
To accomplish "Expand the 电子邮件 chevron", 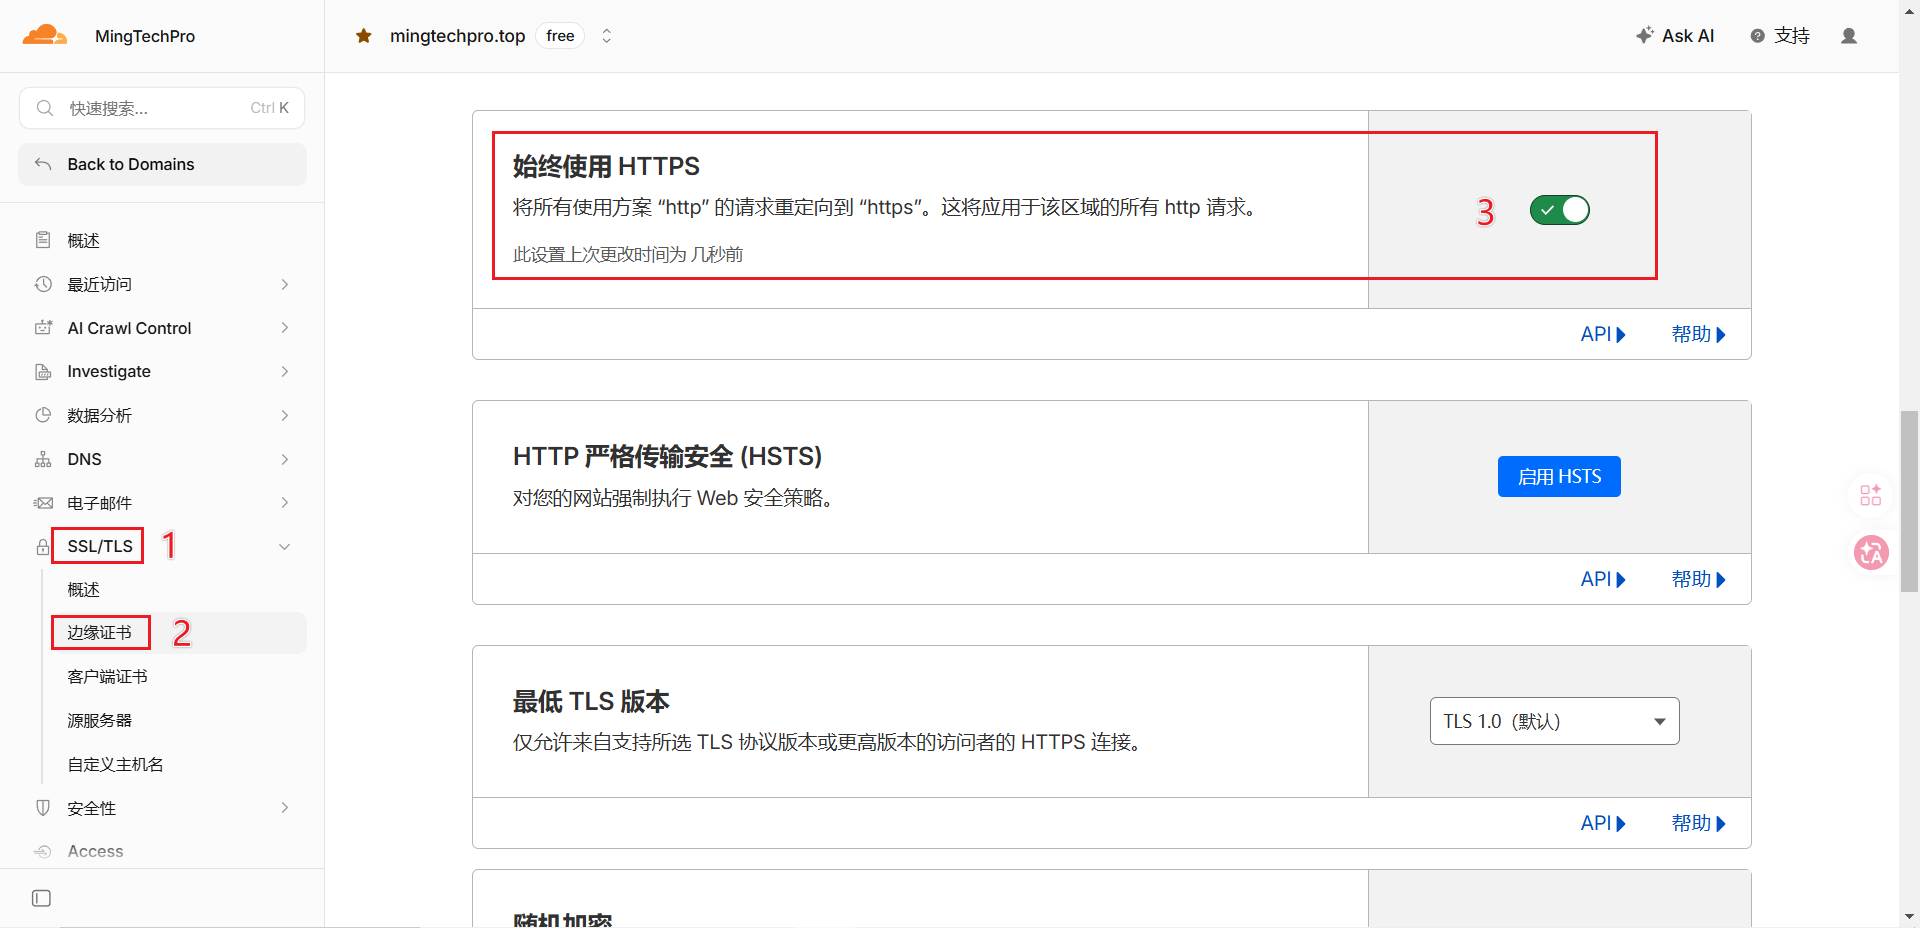I will 285,503.
